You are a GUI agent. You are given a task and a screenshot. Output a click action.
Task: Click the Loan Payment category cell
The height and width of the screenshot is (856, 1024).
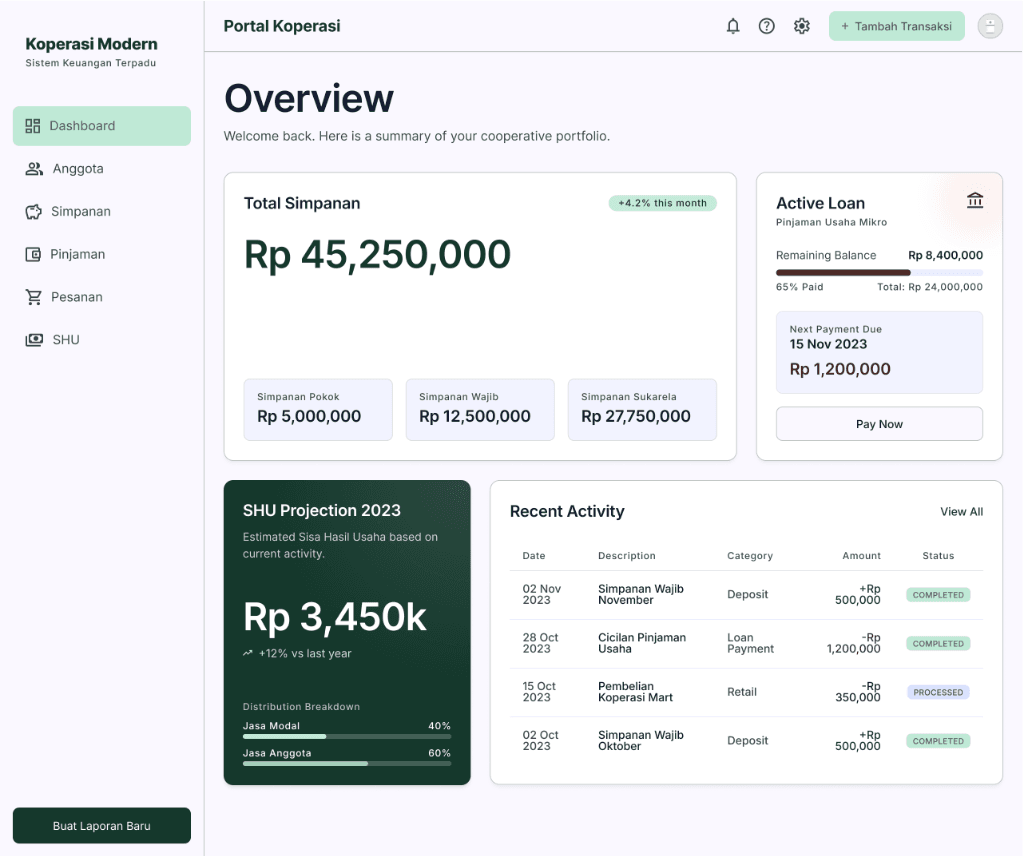click(x=750, y=643)
